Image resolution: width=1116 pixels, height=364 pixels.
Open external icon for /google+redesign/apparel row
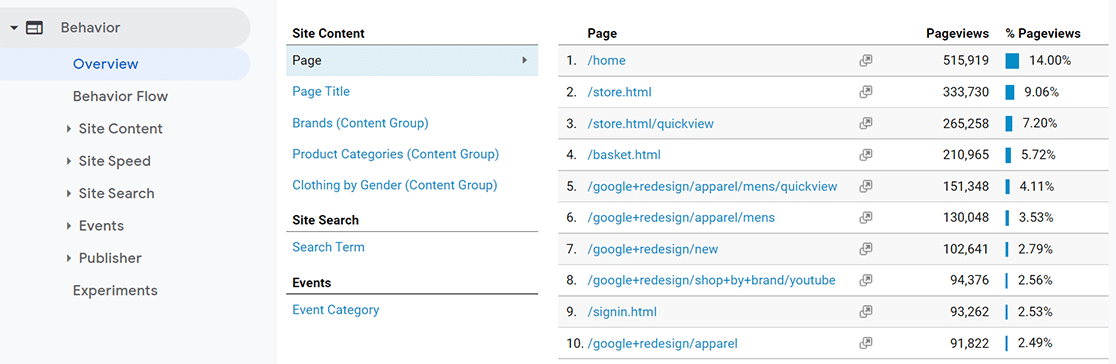pos(865,343)
